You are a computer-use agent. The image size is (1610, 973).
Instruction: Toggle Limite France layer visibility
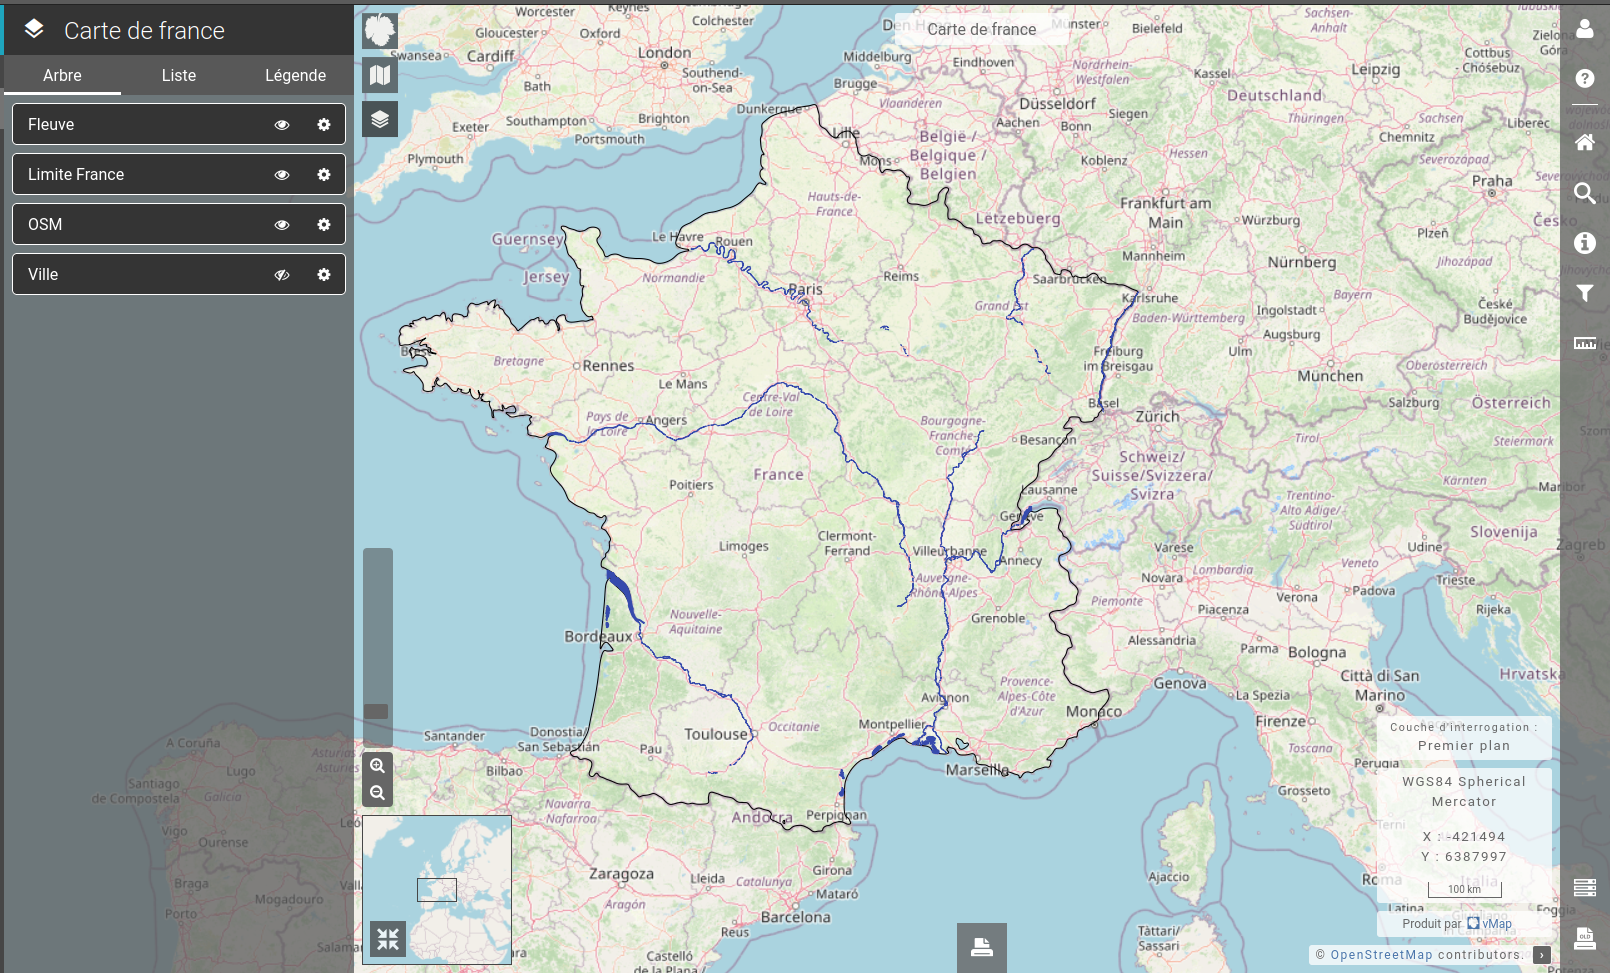coord(282,175)
